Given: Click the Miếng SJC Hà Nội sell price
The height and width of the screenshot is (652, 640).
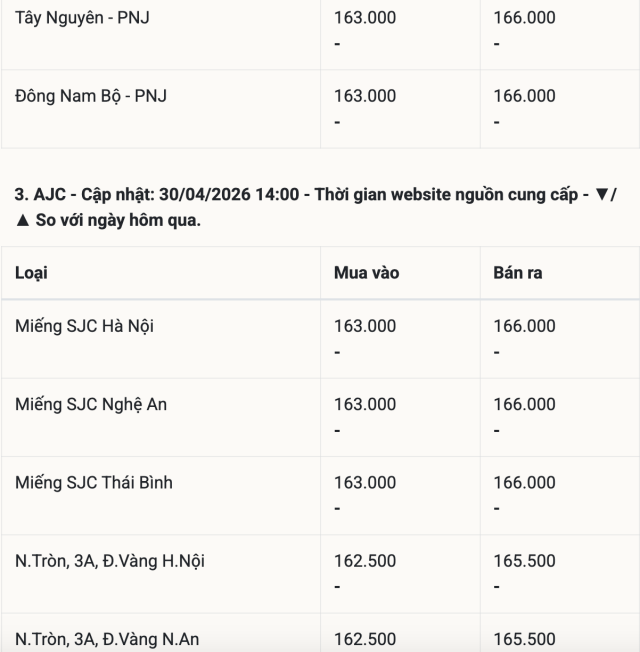Looking at the screenshot, I should pyautogui.click(x=524, y=326).
